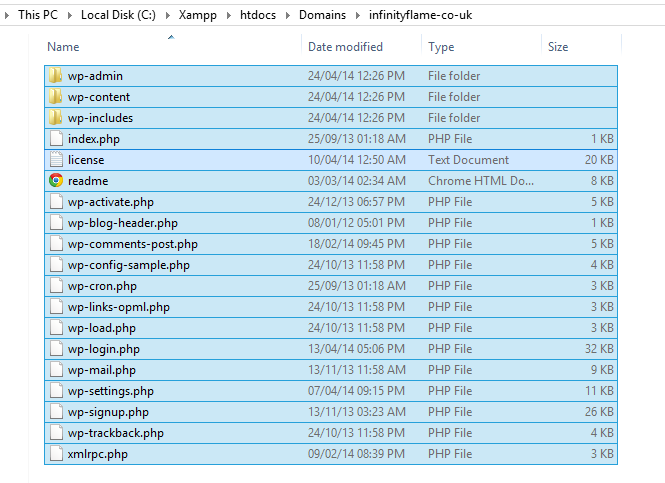This screenshot has height=483, width=665.
Task: Select the wp-load.php file name
Action: click(x=102, y=328)
